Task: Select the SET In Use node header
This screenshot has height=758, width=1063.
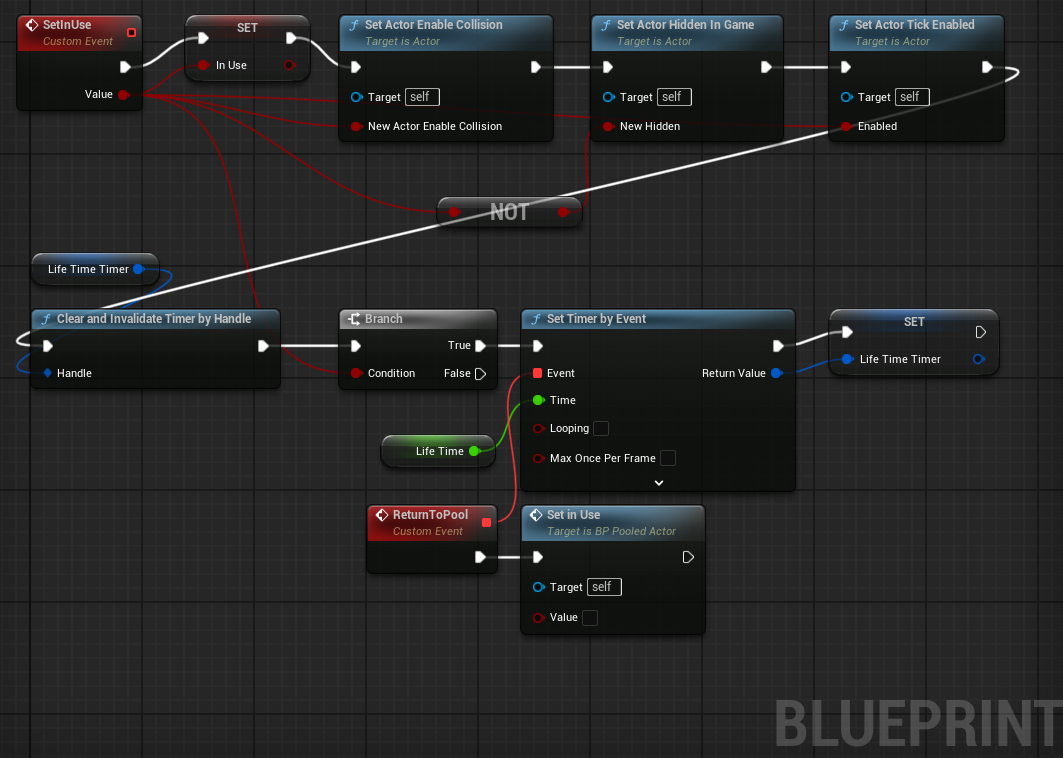Action: pyautogui.click(x=247, y=27)
